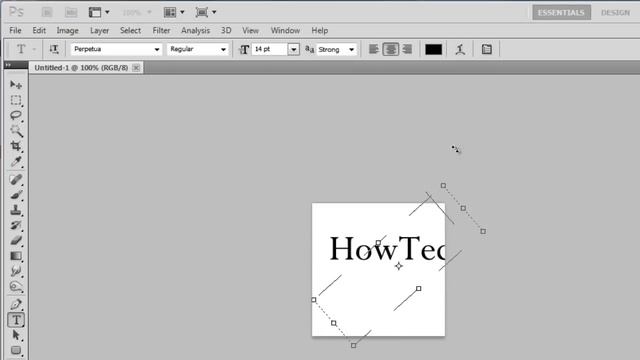Toggle text orientation button
Screen dimensions: 640x360
[x=54, y=49]
